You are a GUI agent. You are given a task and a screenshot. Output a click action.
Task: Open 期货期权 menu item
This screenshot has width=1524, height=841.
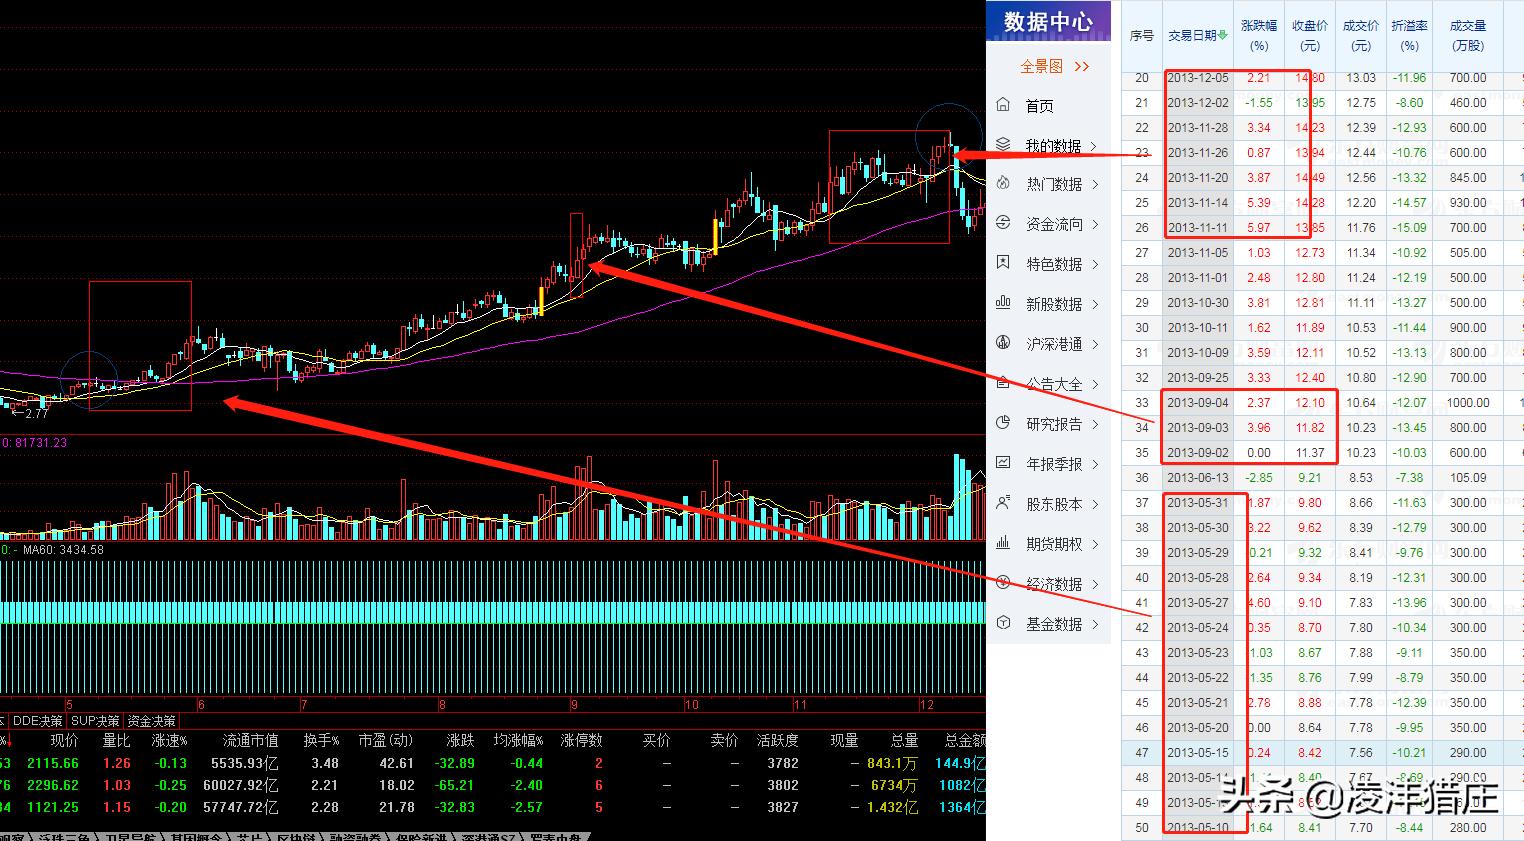point(1054,545)
